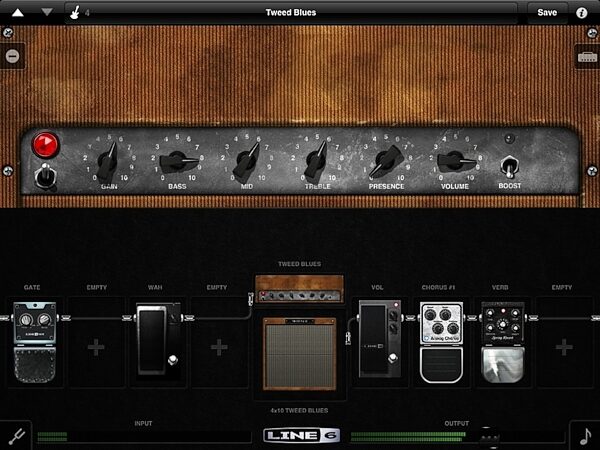
Task: Open guitar preset selector icon
Action: (x=75, y=13)
